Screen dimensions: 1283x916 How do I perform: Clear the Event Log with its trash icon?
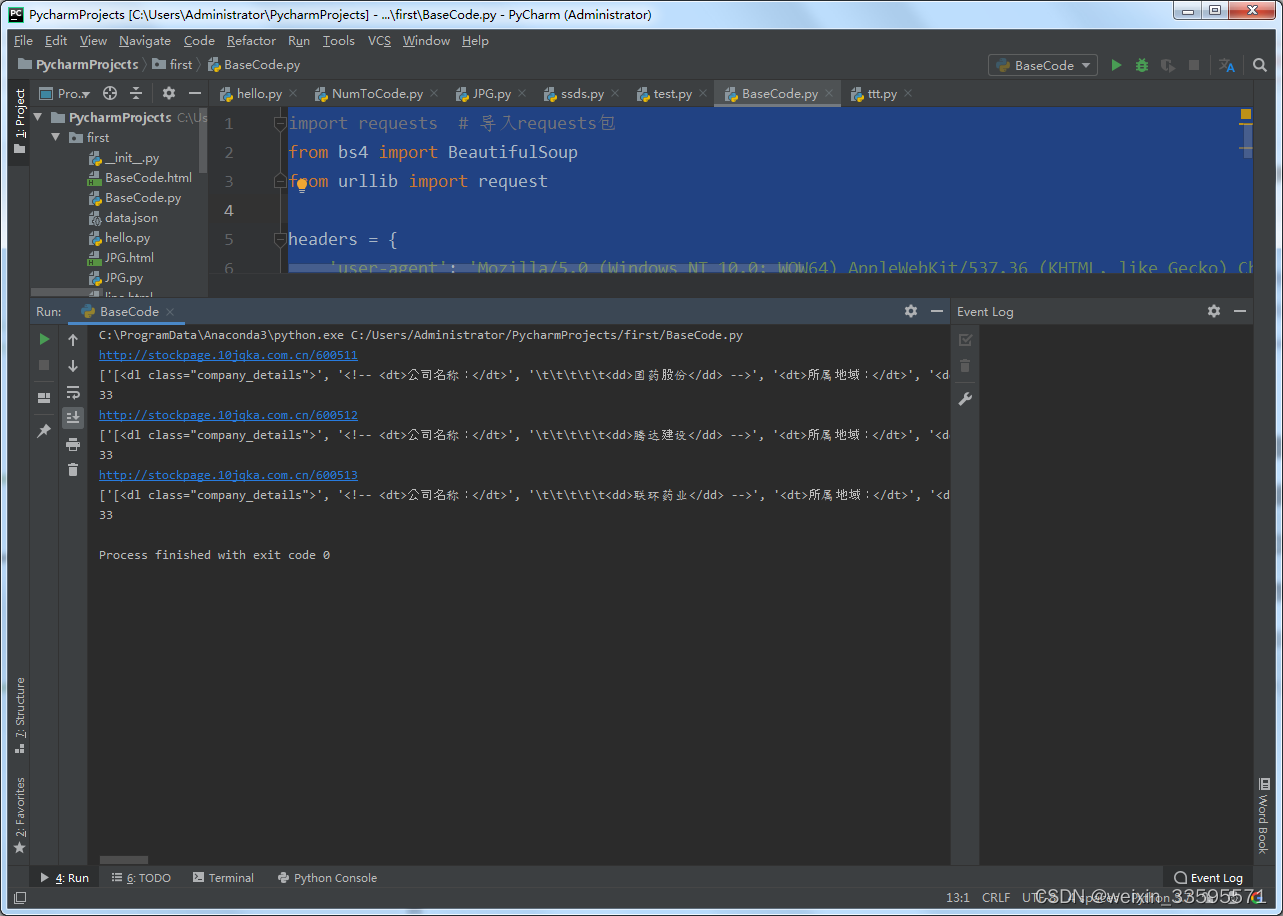[x=965, y=366]
